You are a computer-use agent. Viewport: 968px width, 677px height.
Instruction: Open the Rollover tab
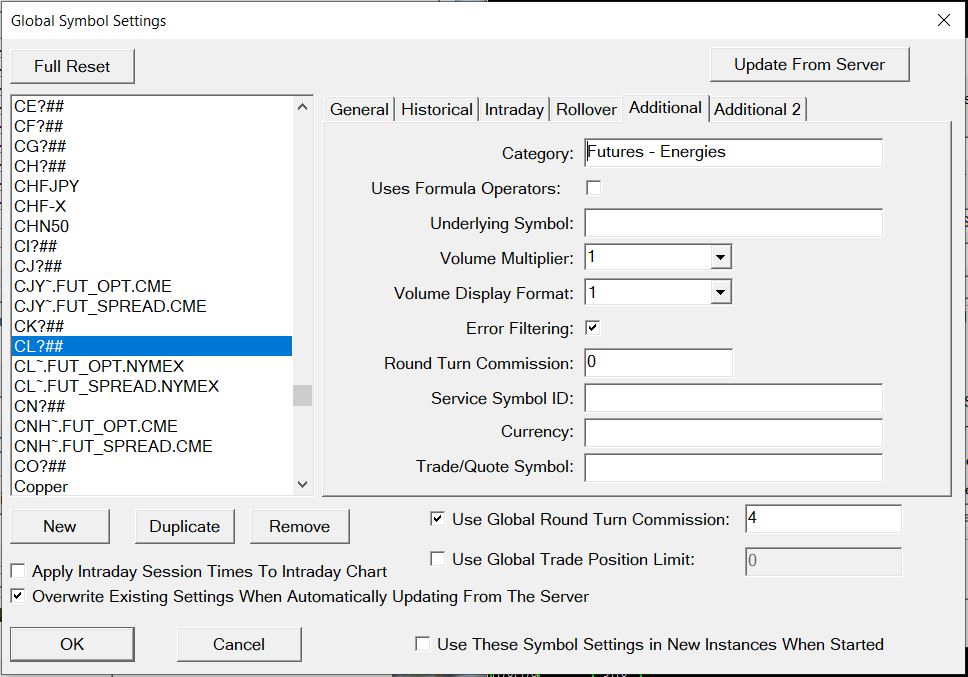586,110
